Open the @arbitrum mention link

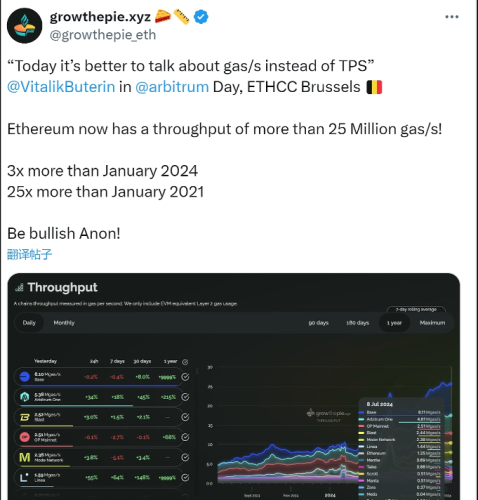(x=172, y=87)
